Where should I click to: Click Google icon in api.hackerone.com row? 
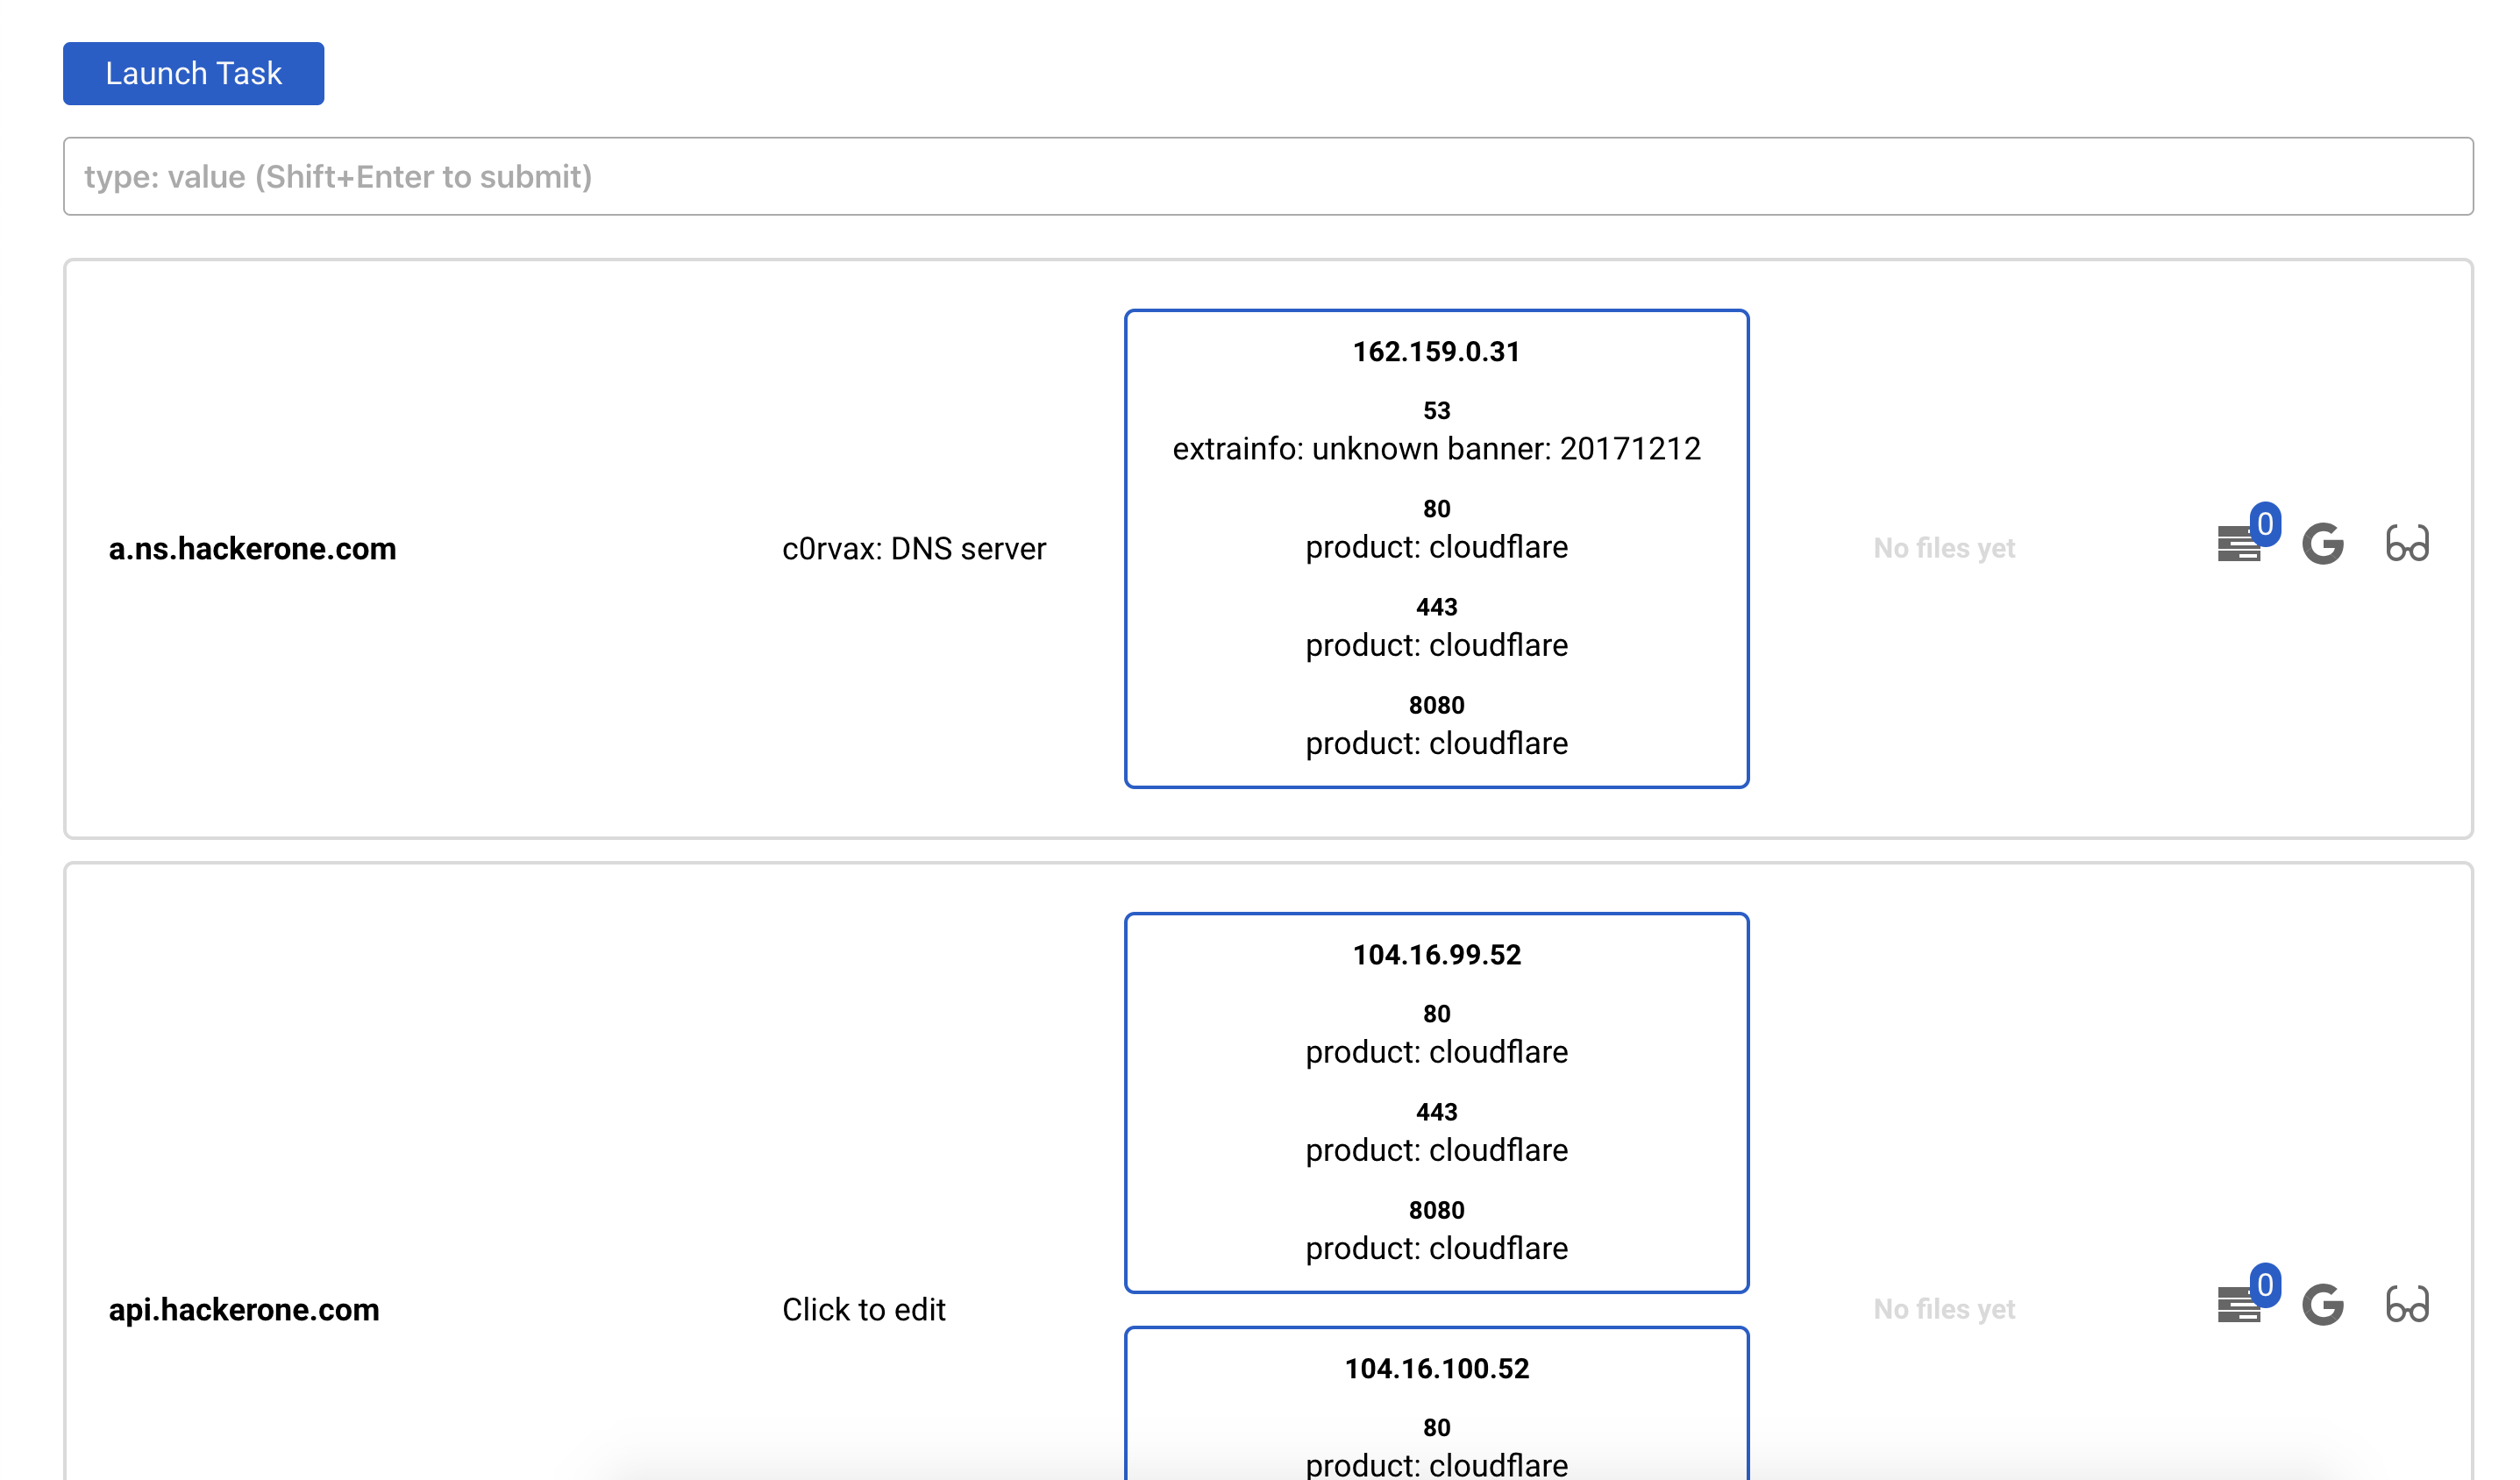(x=2322, y=1305)
